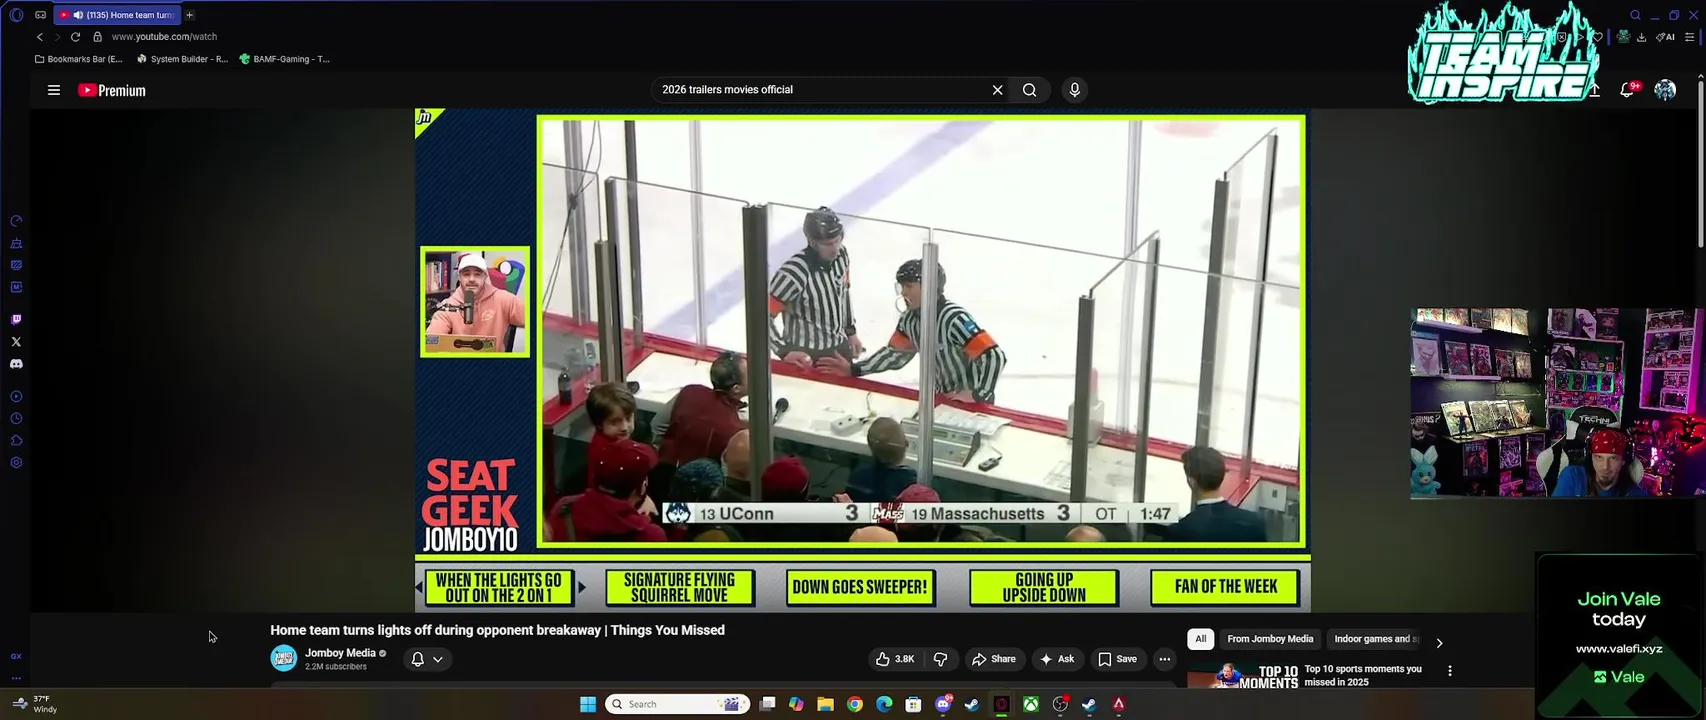Clear the YouTube search box text
The width and height of the screenshot is (1706, 720).
[x=997, y=90]
